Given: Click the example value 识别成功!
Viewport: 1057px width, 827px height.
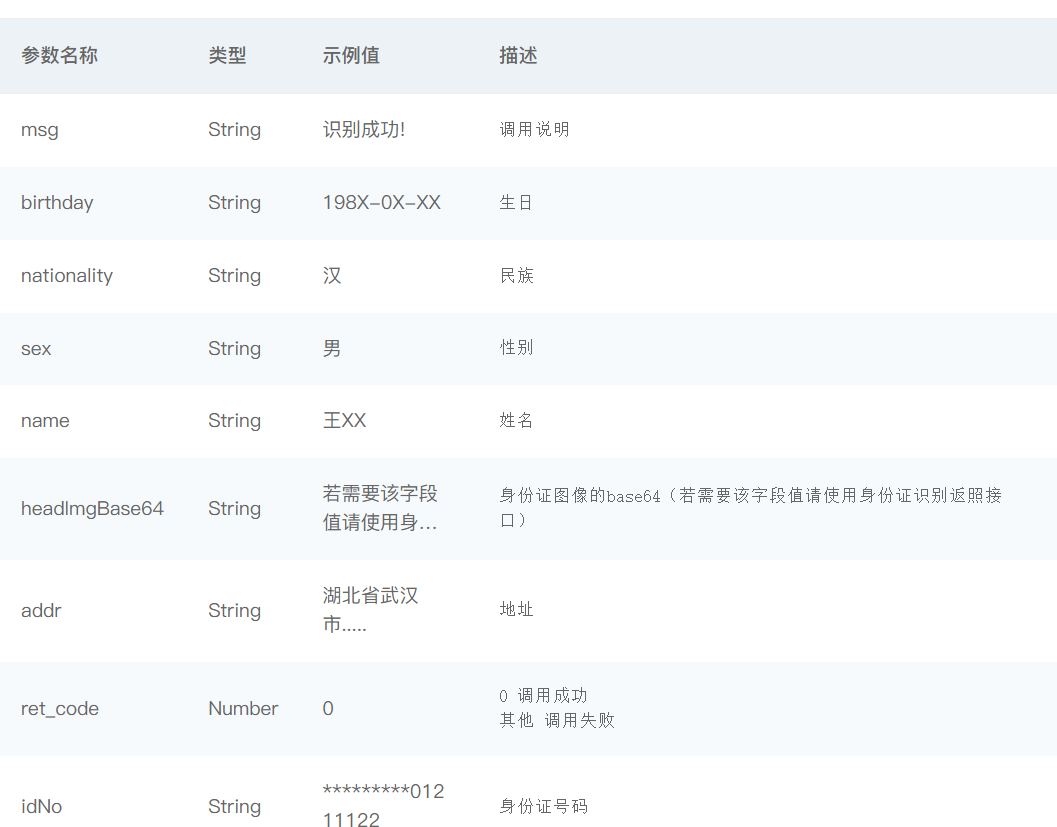Looking at the screenshot, I should 364,129.
